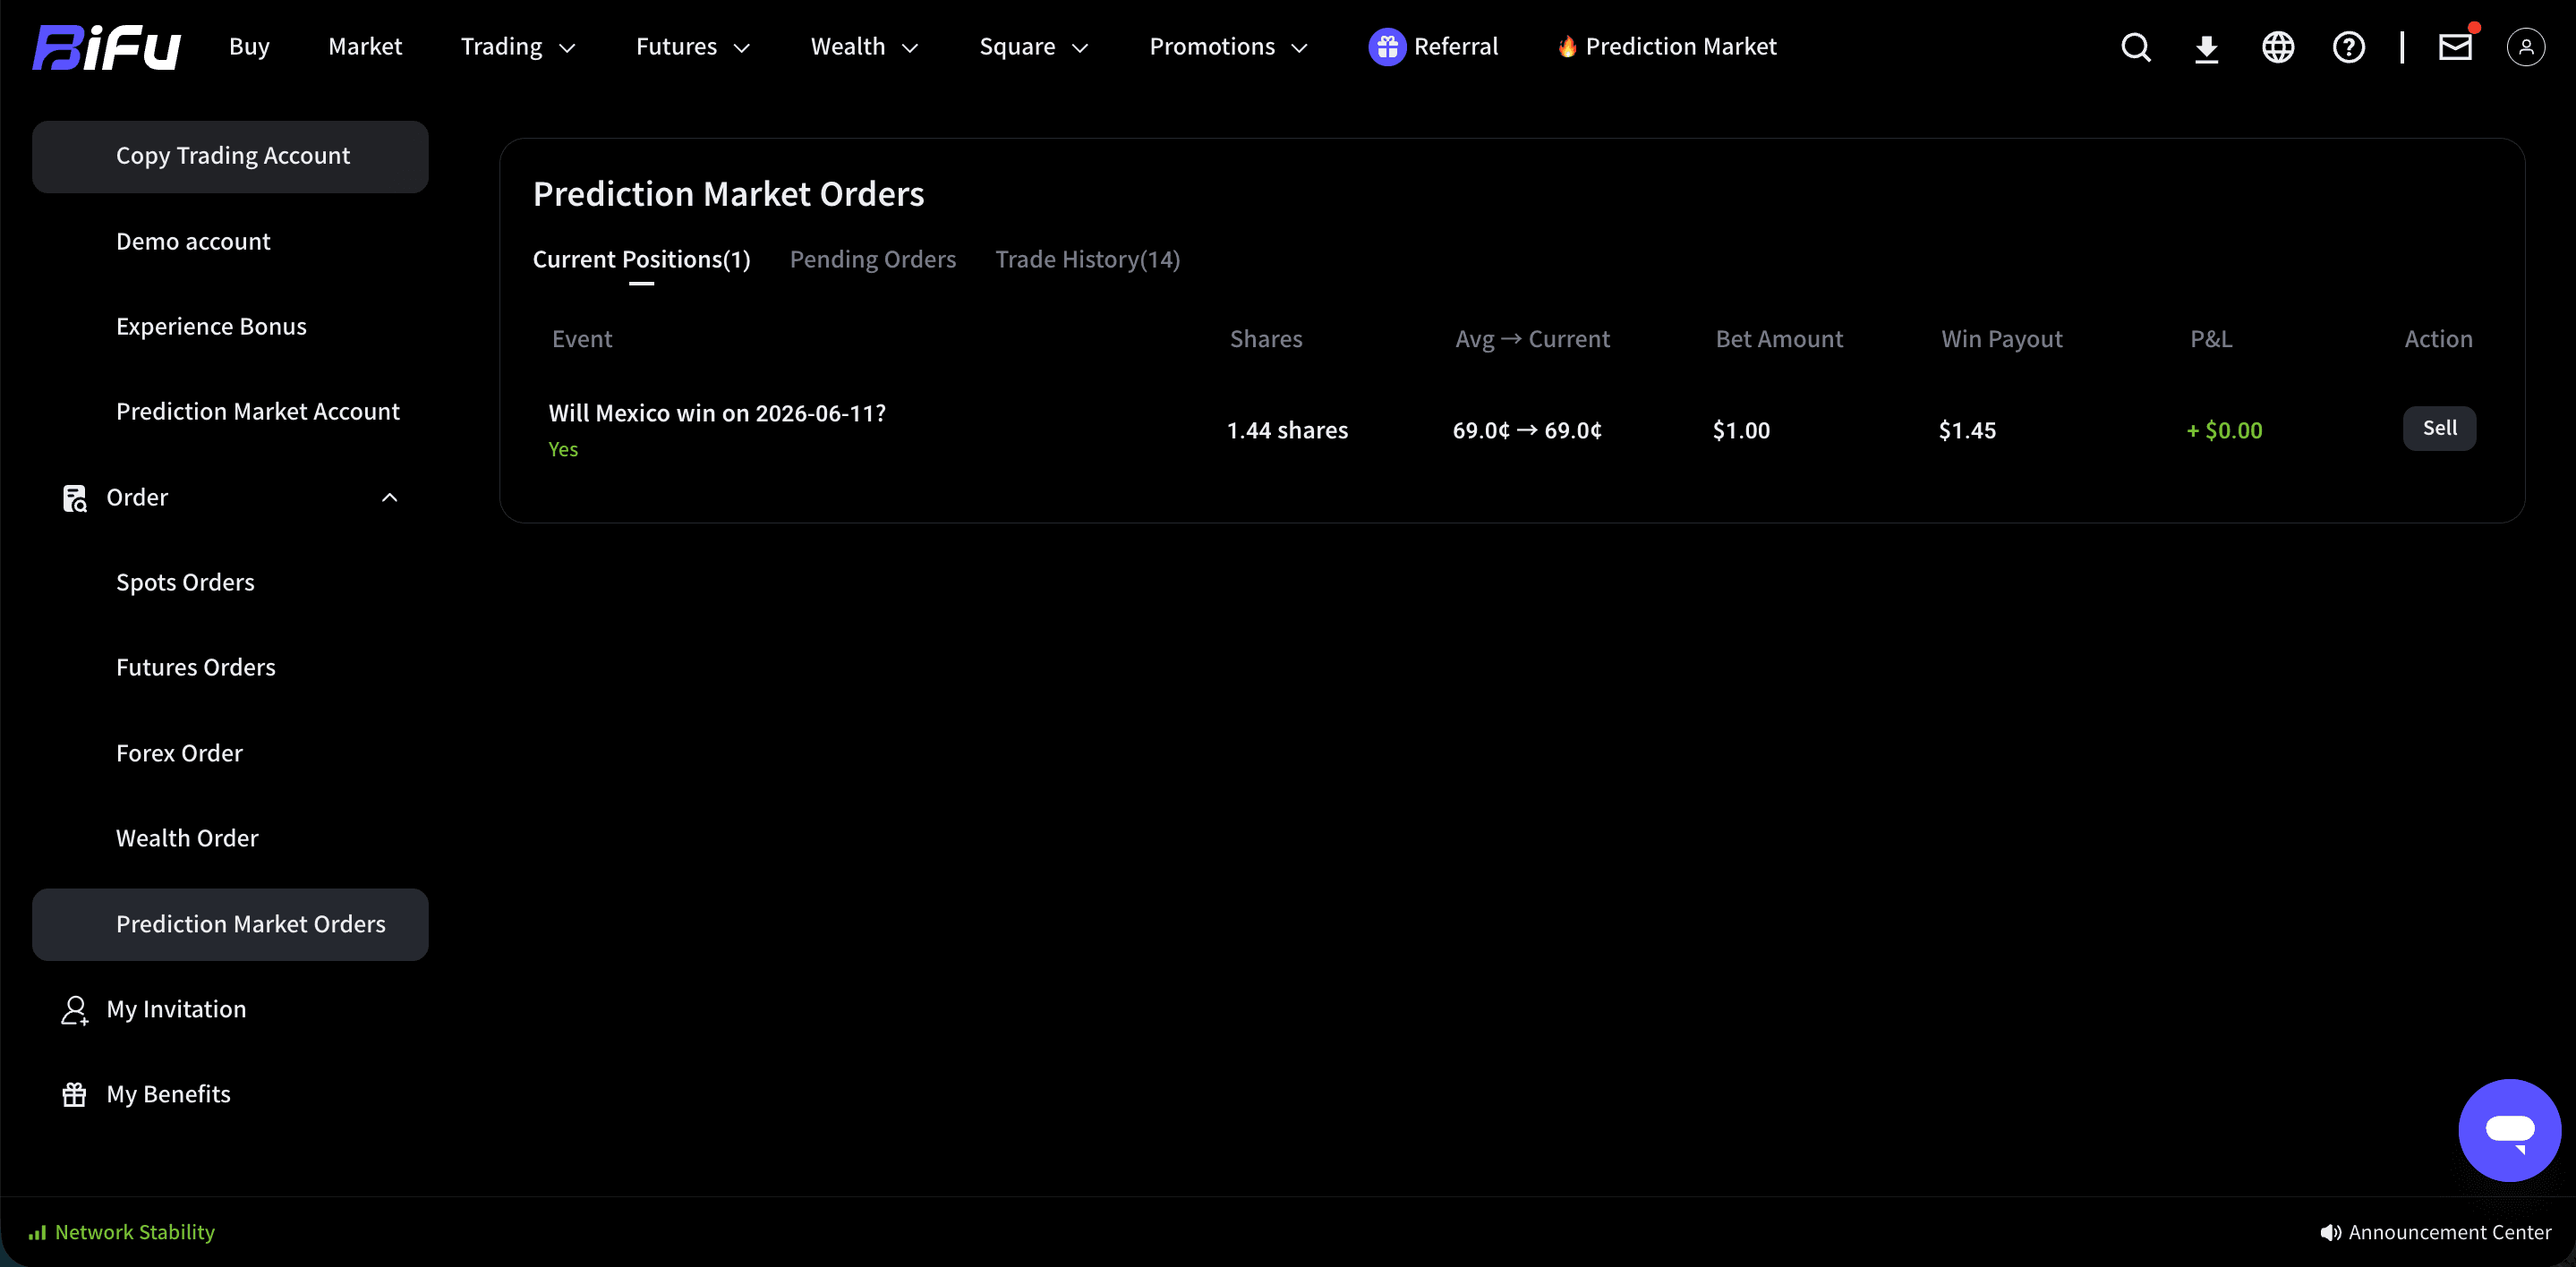Click the green 'Yes' outcome label
The image size is (2576, 1267).
click(563, 450)
